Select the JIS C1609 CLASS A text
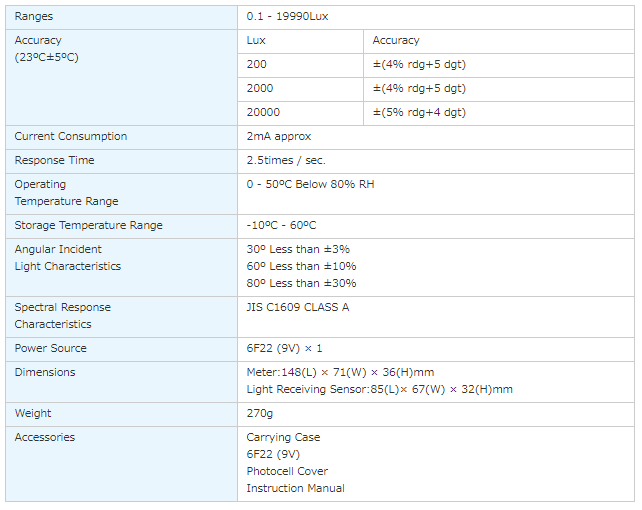The image size is (642, 510). [x=298, y=308]
